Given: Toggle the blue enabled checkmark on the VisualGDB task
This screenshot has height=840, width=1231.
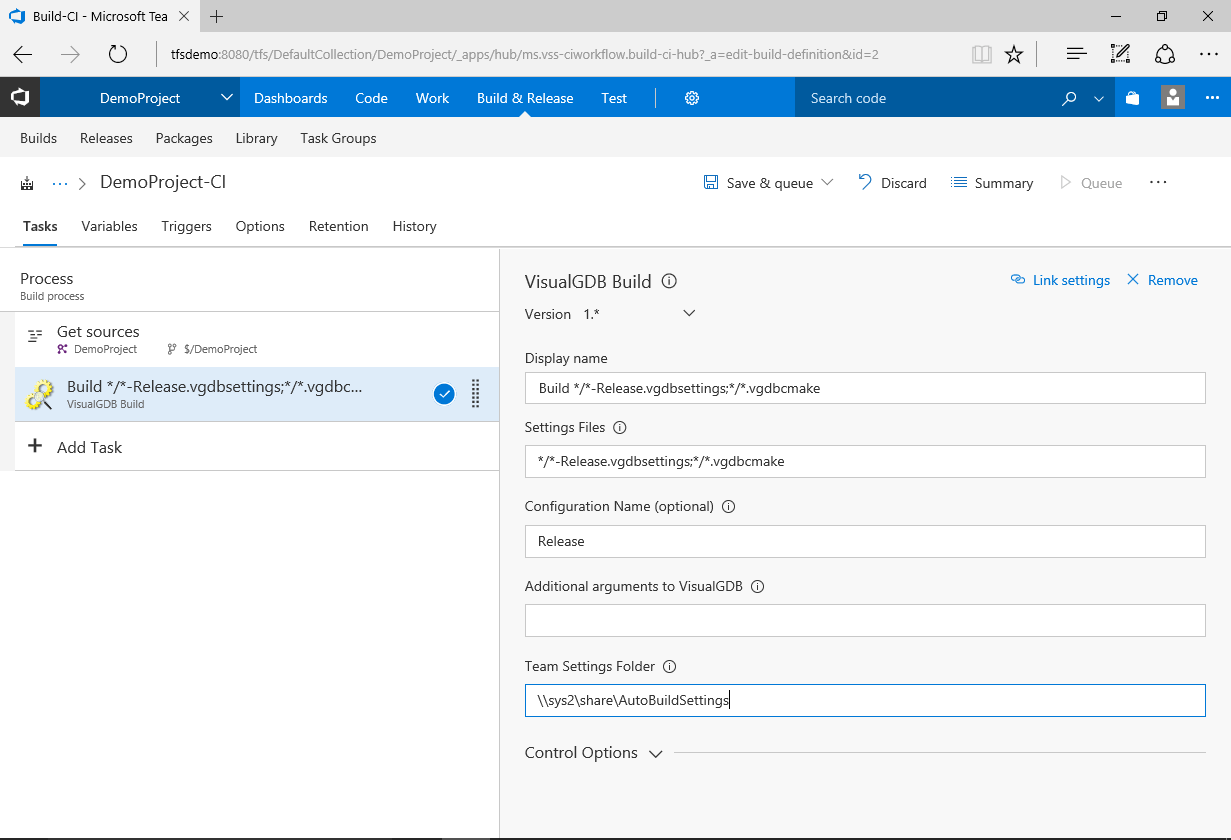Looking at the screenshot, I should (x=444, y=393).
